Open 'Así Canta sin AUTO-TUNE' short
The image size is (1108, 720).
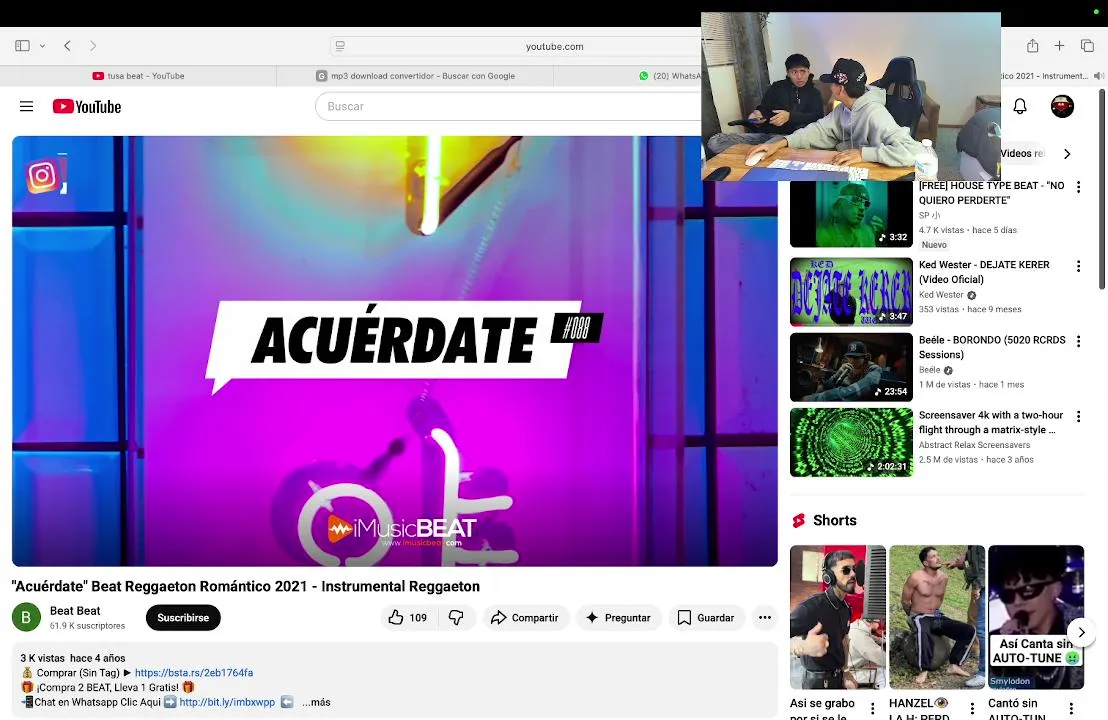1035,617
